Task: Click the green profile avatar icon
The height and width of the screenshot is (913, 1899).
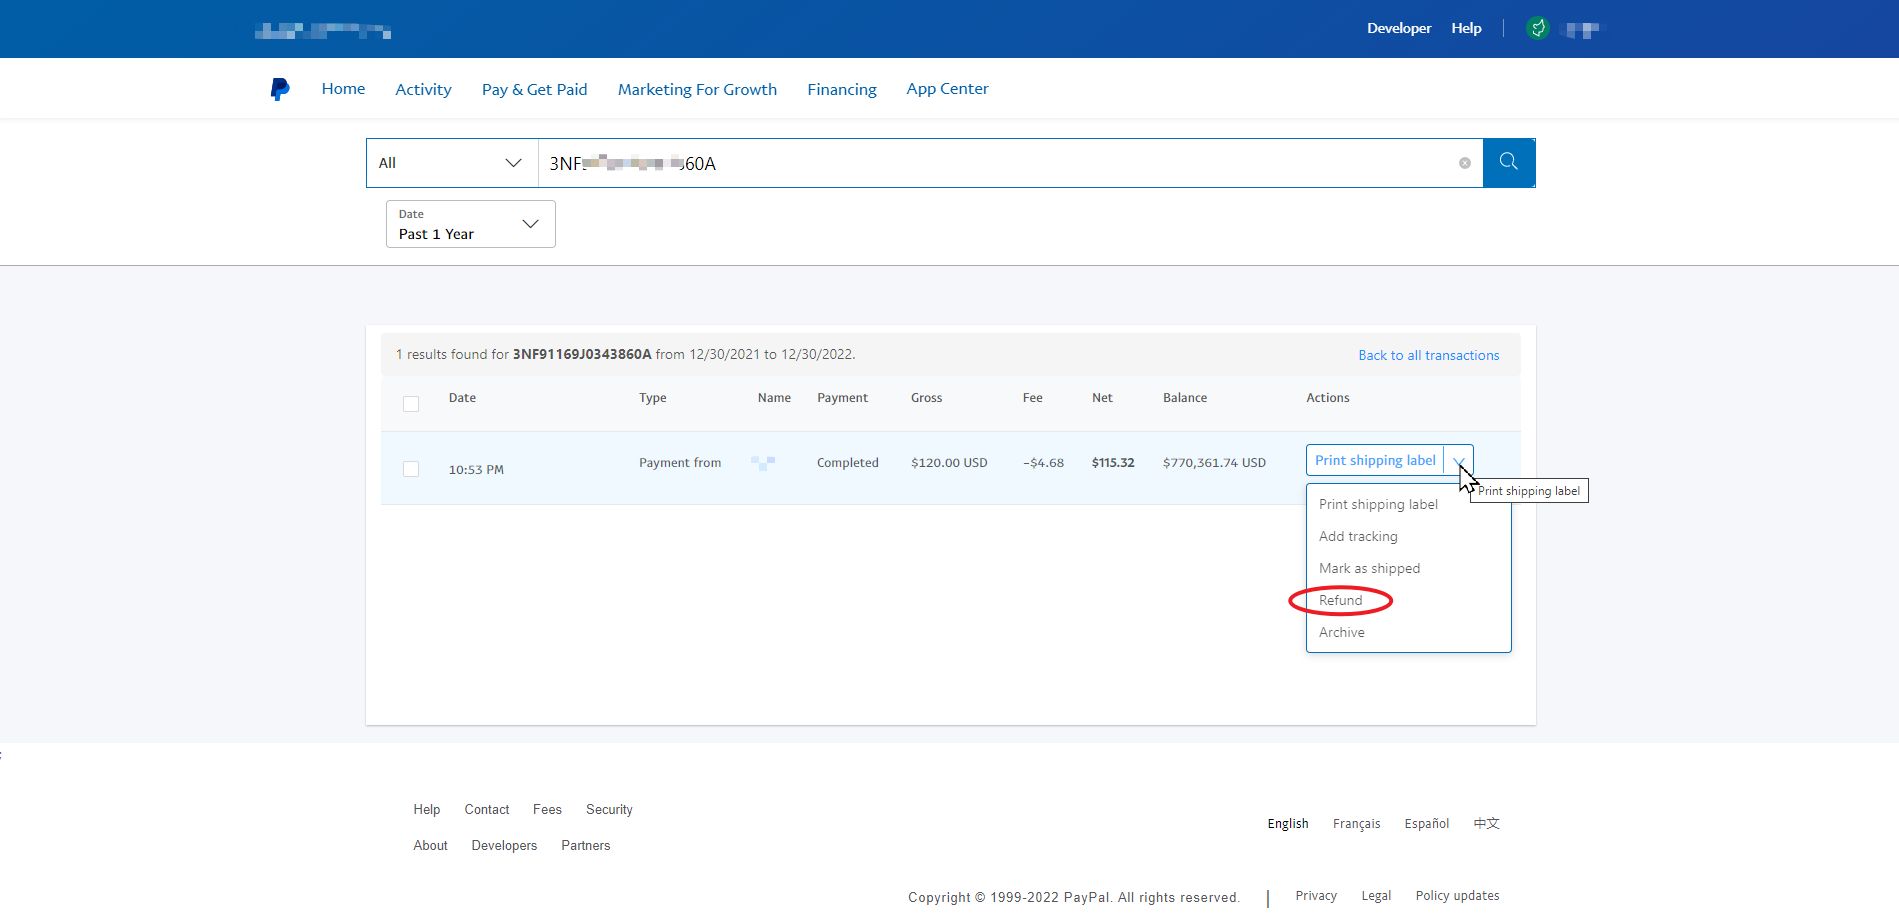Action: [x=1538, y=29]
